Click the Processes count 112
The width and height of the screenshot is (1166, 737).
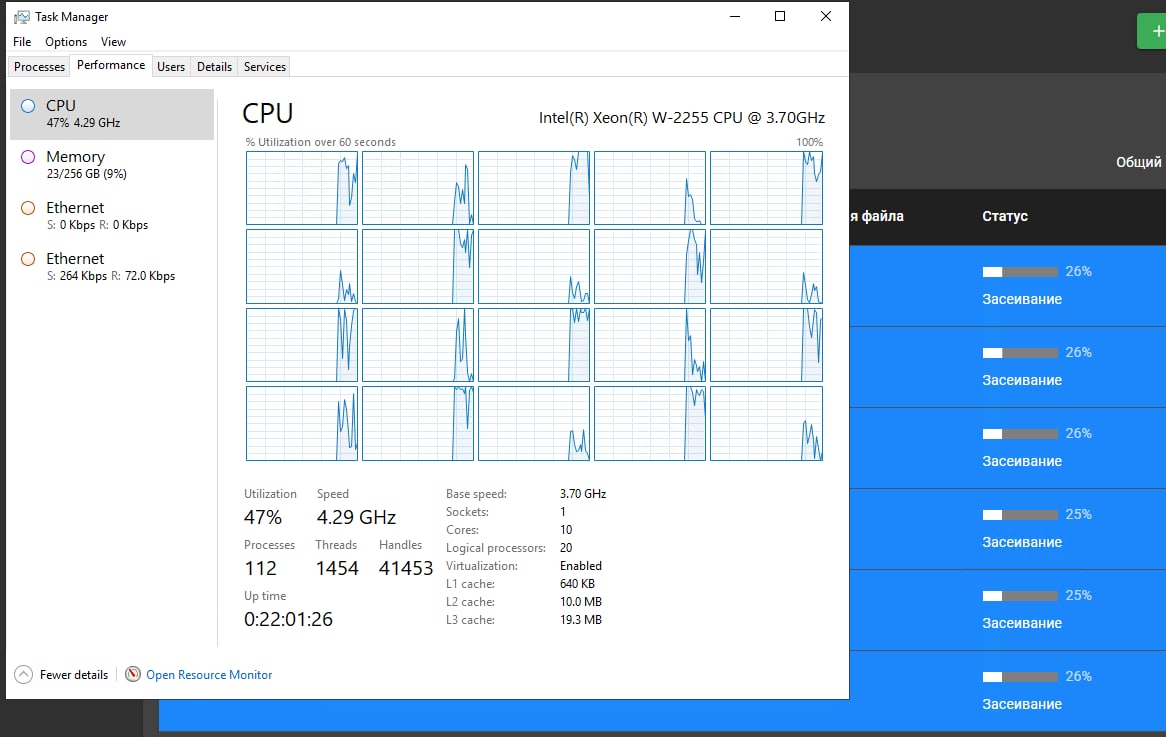[x=260, y=568]
